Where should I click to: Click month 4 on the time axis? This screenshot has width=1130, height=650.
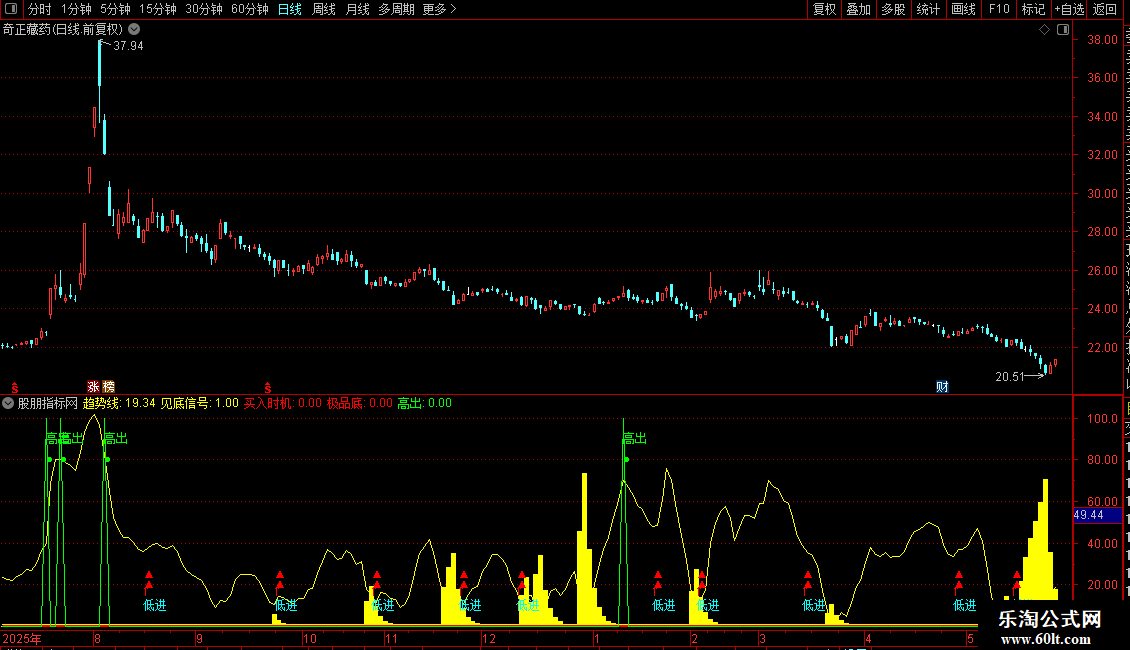[x=868, y=638]
